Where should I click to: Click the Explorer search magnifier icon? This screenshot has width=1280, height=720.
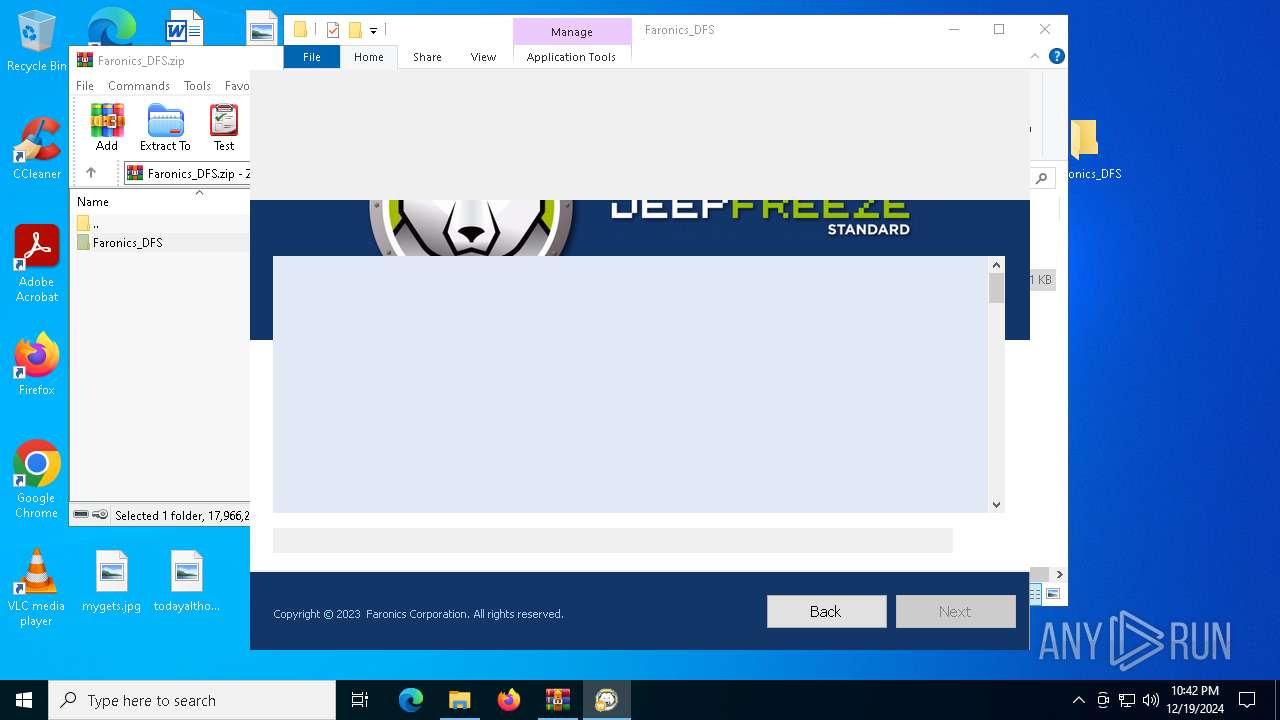pos(1042,178)
